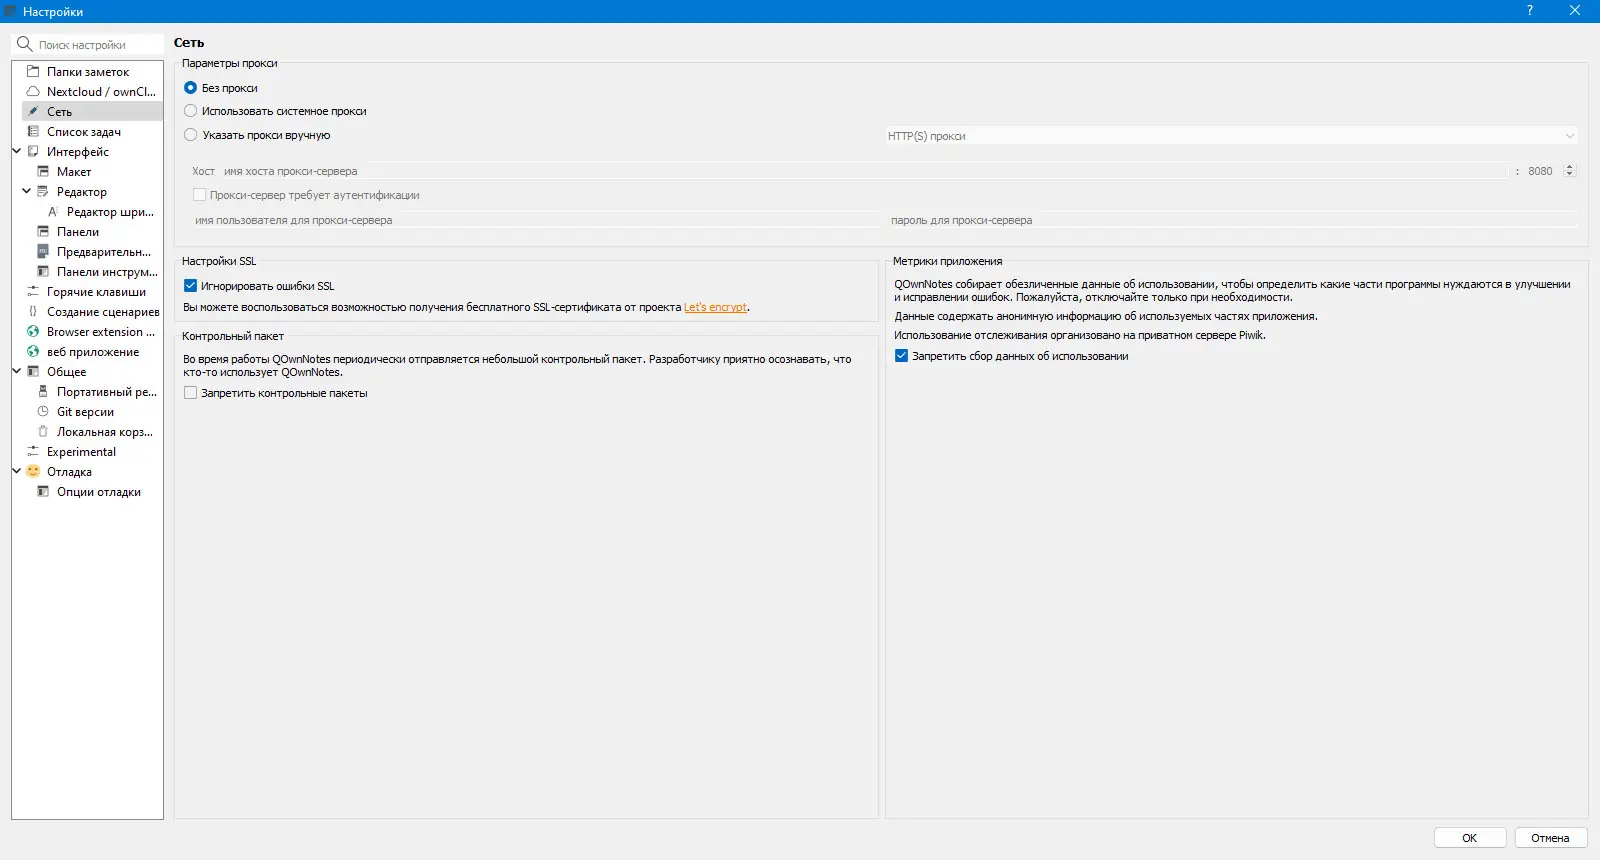Click the proxy username field
This screenshot has height=860, width=1600.
point(536,220)
